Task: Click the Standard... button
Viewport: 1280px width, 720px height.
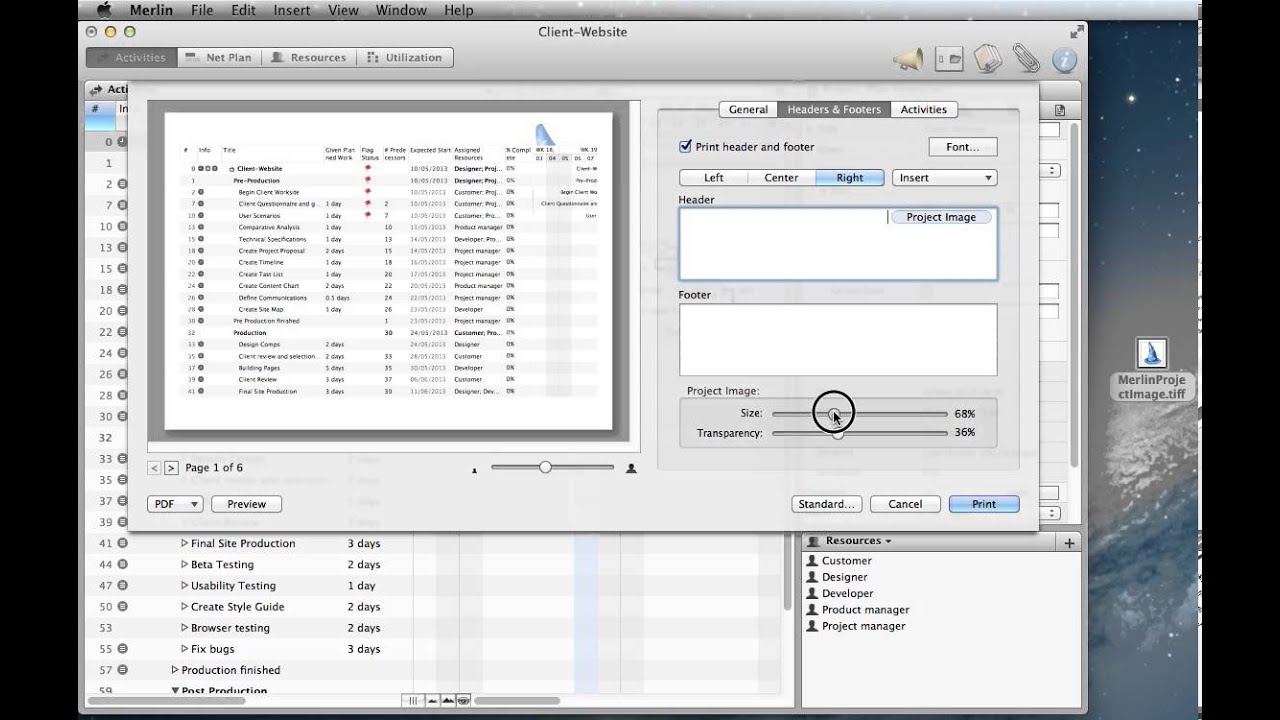Action: (827, 504)
